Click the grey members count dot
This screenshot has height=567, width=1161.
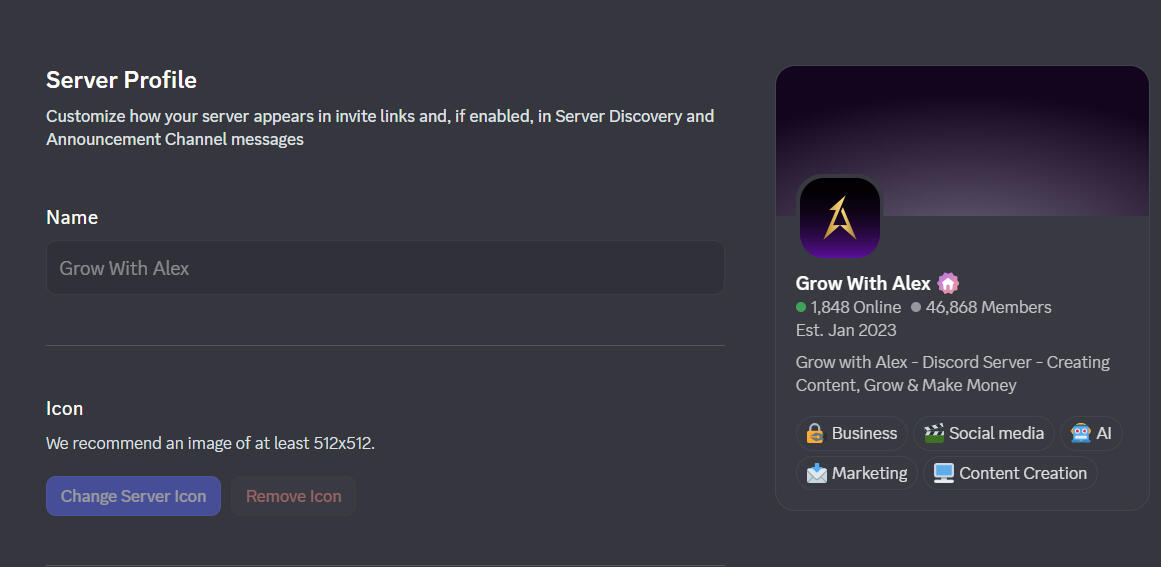click(916, 308)
